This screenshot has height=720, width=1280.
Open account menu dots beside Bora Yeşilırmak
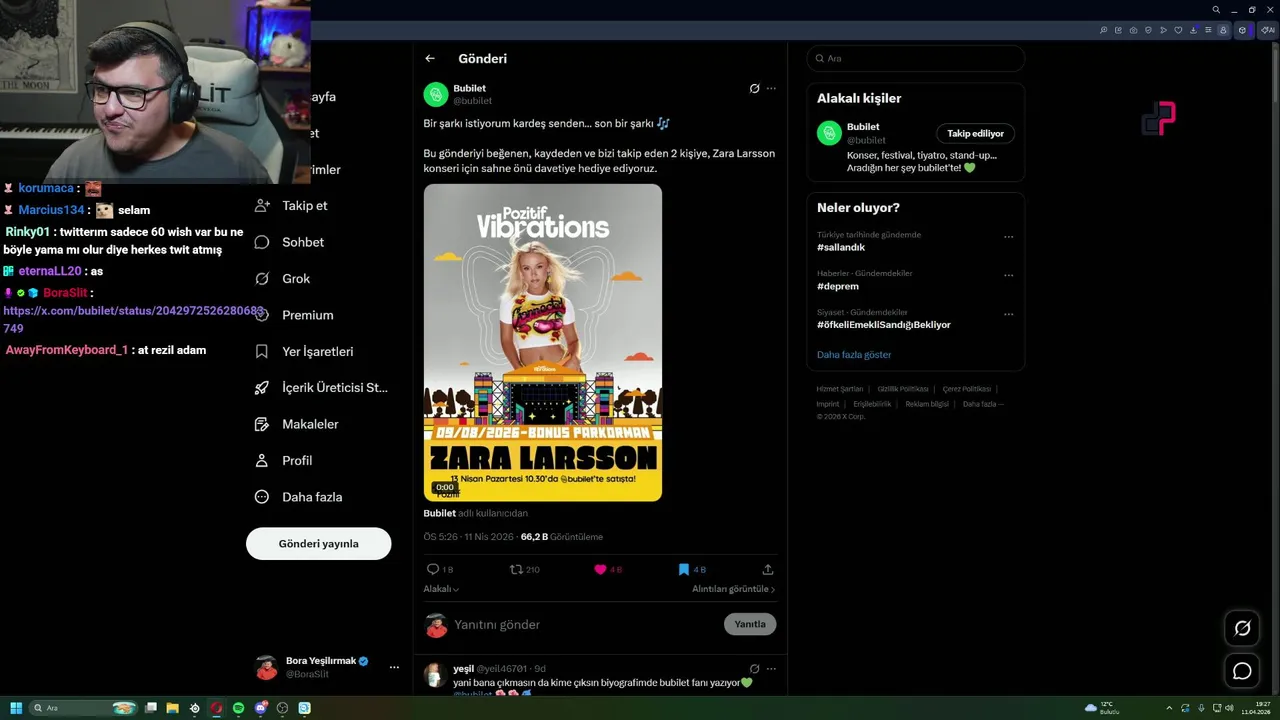[x=394, y=667]
